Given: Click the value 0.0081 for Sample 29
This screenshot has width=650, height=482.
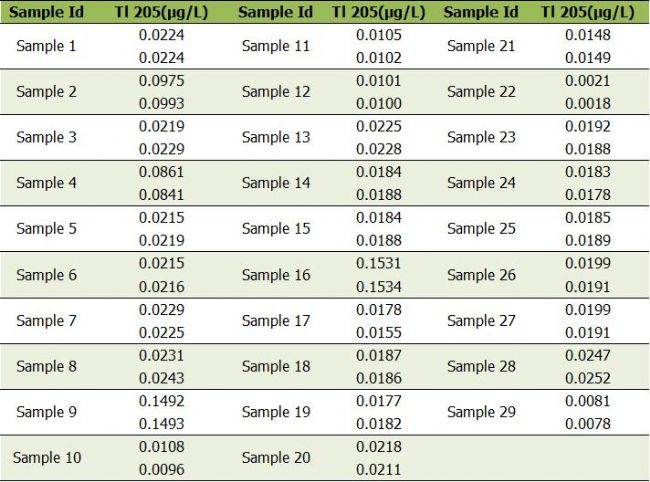Looking at the screenshot, I should tap(588, 401).
